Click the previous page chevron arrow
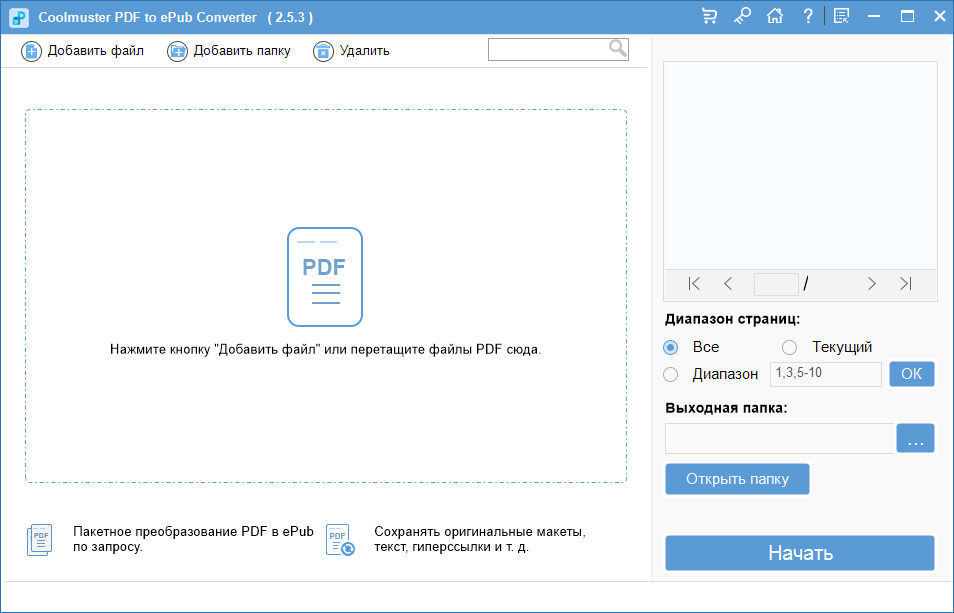This screenshot has height=613, width=954. point(728,284)
